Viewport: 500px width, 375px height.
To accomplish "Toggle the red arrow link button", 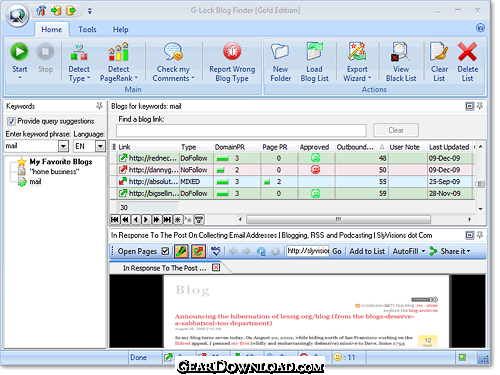I will click(x=198, y=251).
